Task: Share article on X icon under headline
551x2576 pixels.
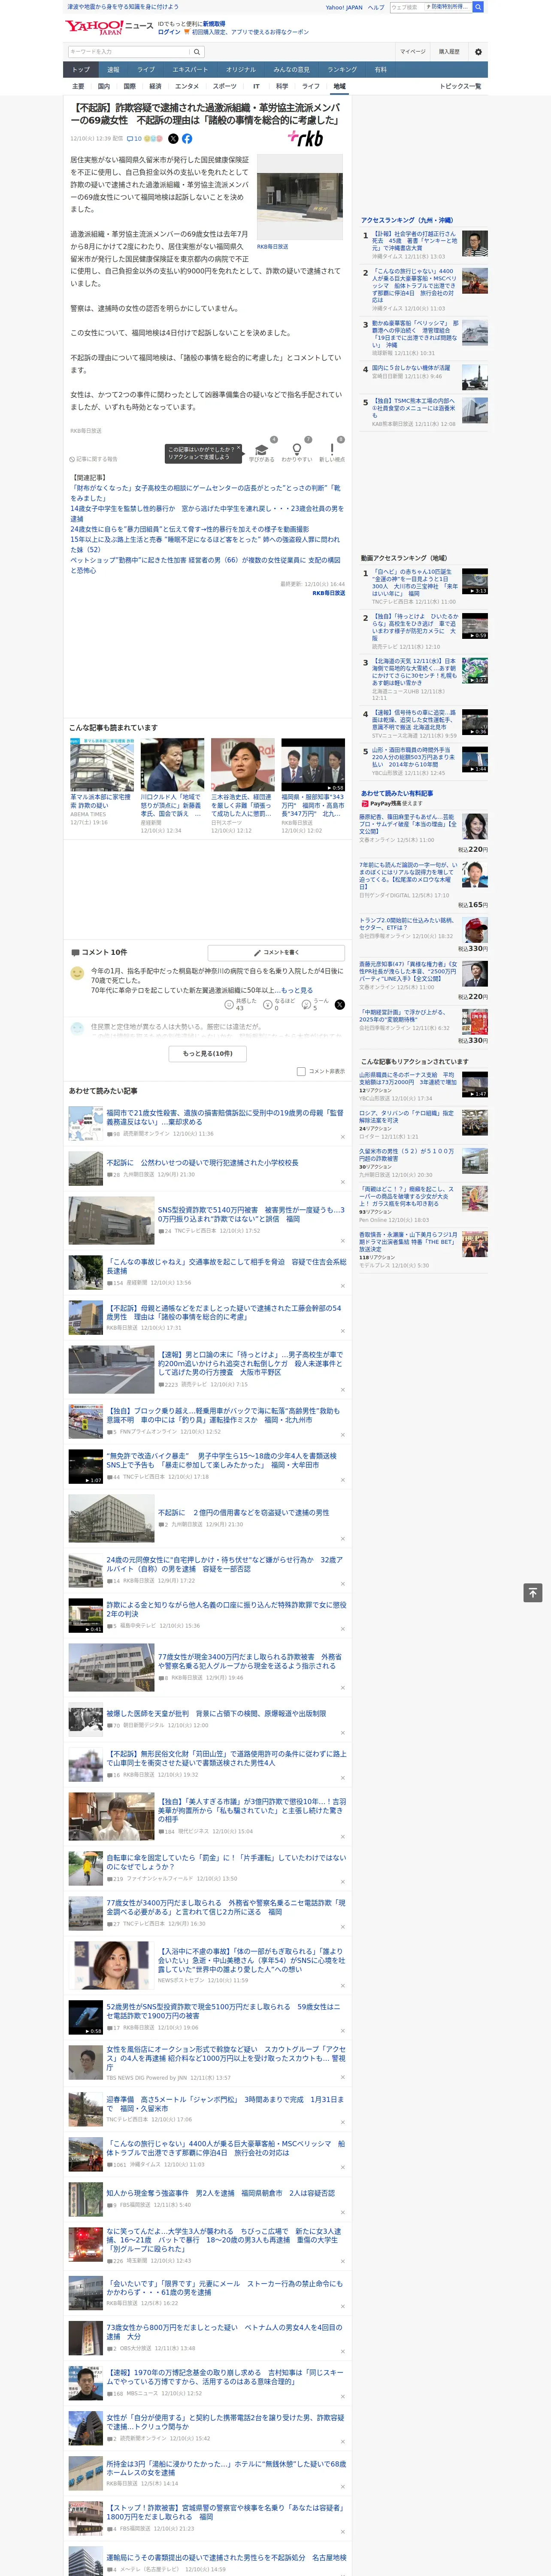Action: point(173,139)
